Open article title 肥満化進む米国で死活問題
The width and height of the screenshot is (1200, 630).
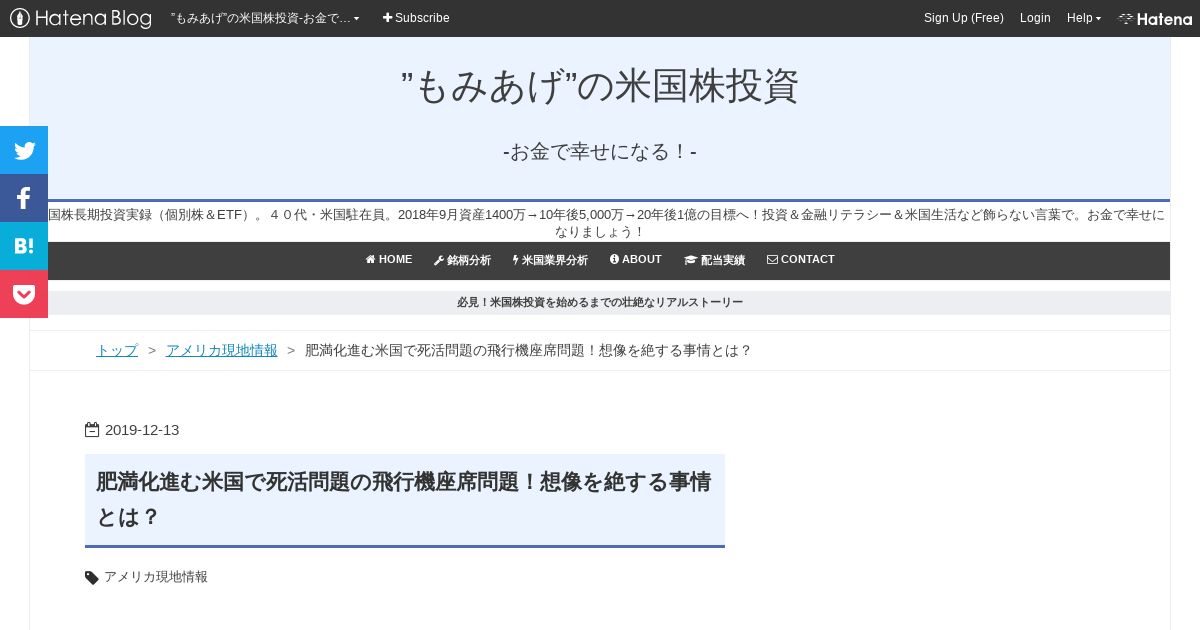click(404, 499)
